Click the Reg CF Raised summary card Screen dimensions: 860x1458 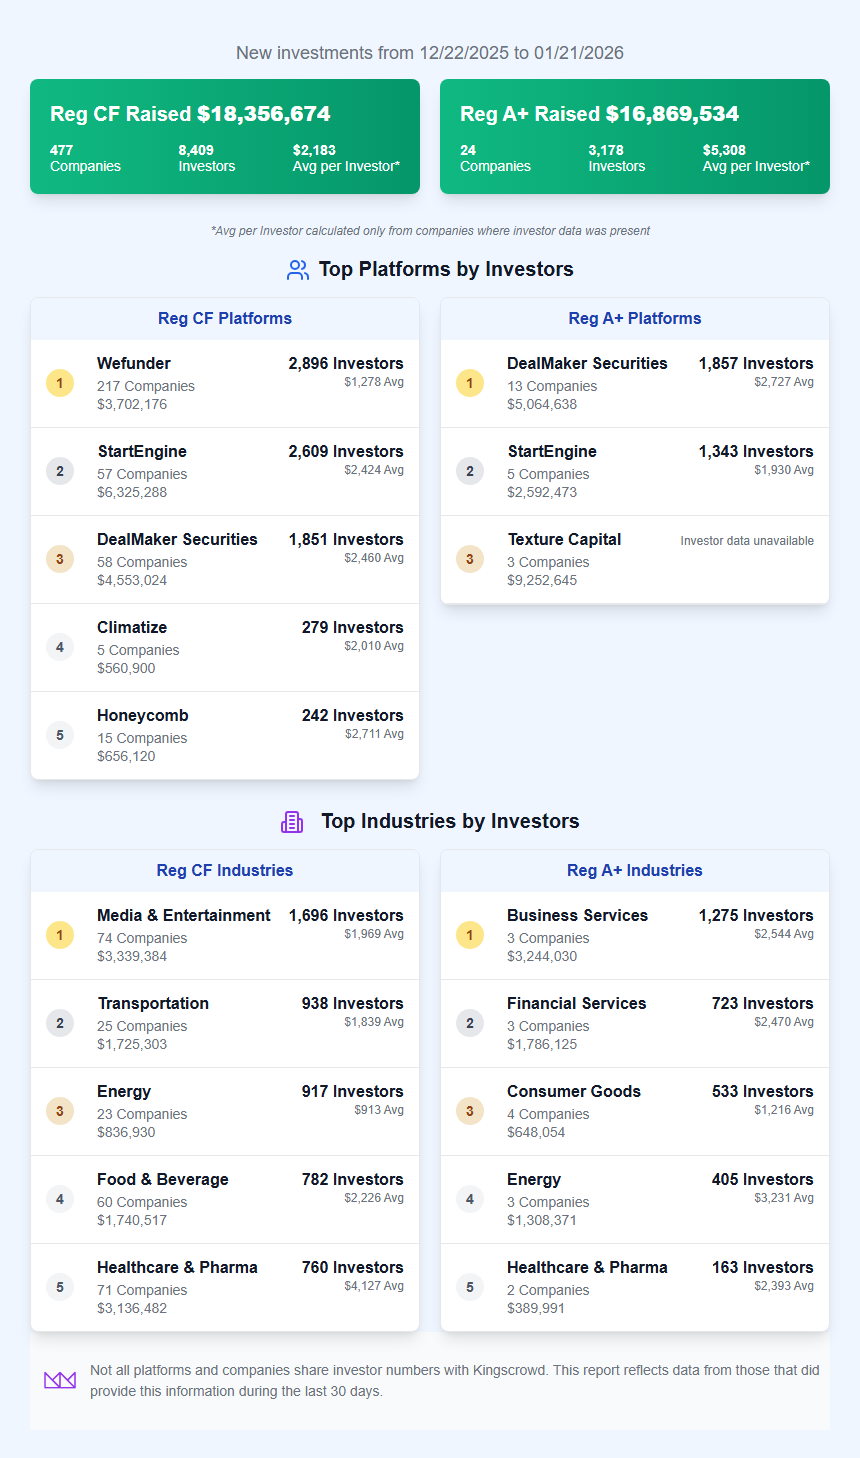pyautogui.click(x=225, y=136)
